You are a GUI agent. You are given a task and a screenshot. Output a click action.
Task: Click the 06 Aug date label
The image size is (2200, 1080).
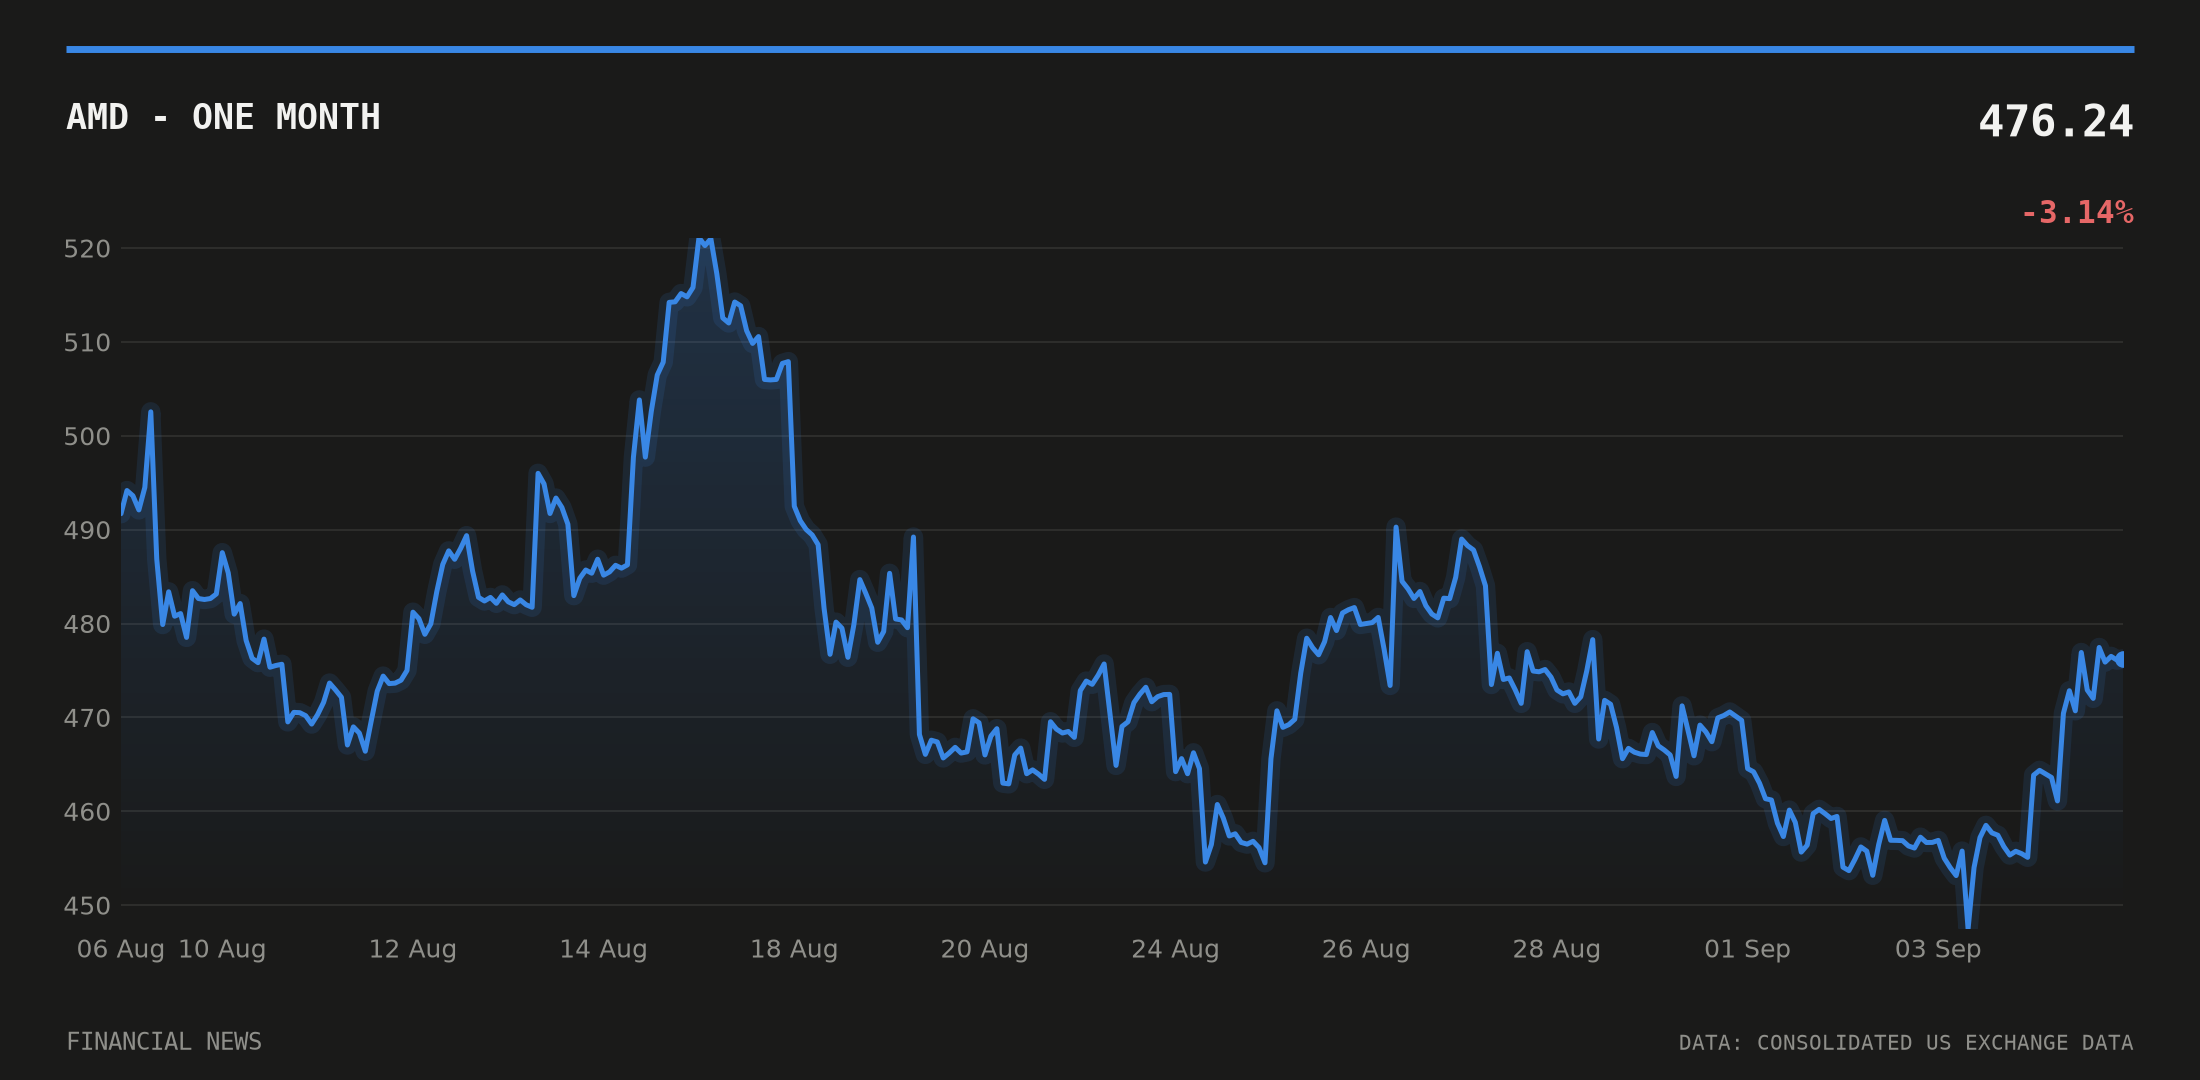(x=121, y=949)
